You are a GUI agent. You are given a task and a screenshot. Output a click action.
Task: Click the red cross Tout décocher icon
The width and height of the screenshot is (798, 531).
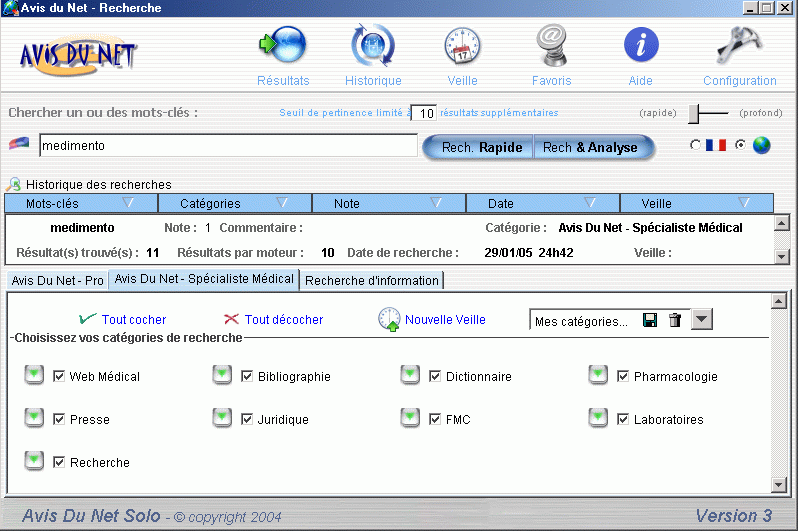point(231,319)
